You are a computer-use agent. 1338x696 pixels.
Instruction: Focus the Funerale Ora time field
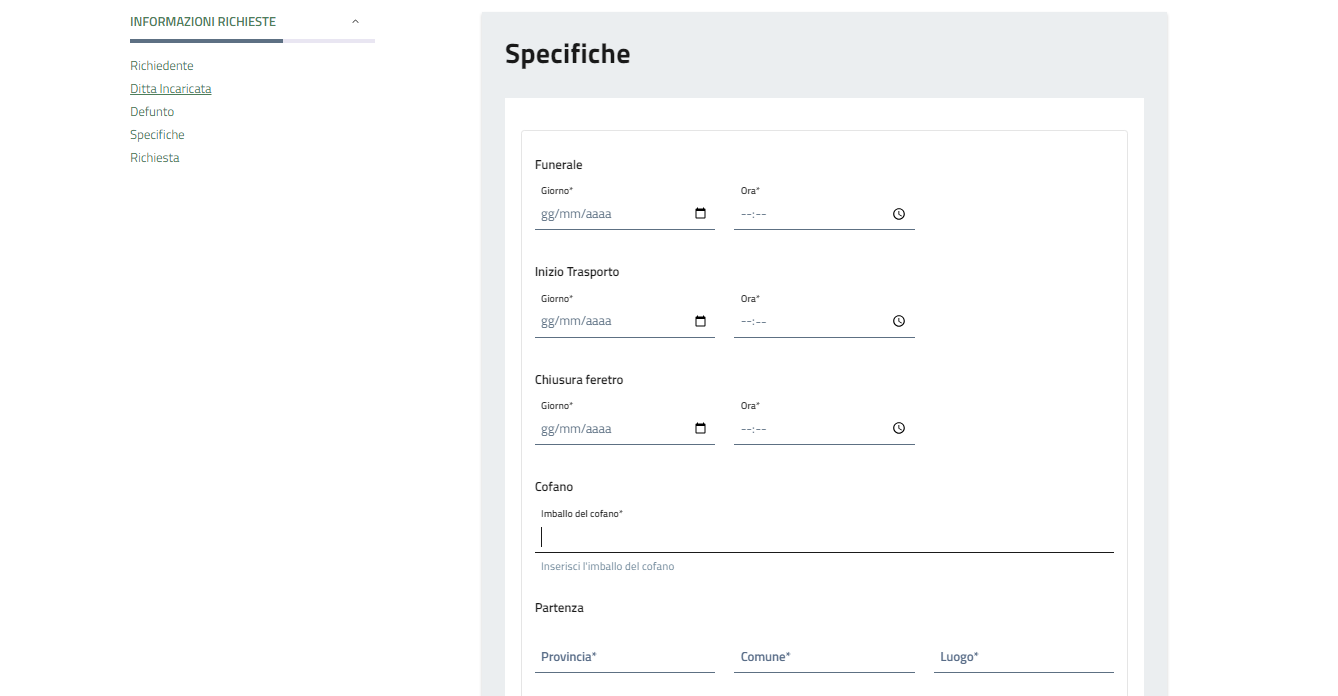(810, 214)
